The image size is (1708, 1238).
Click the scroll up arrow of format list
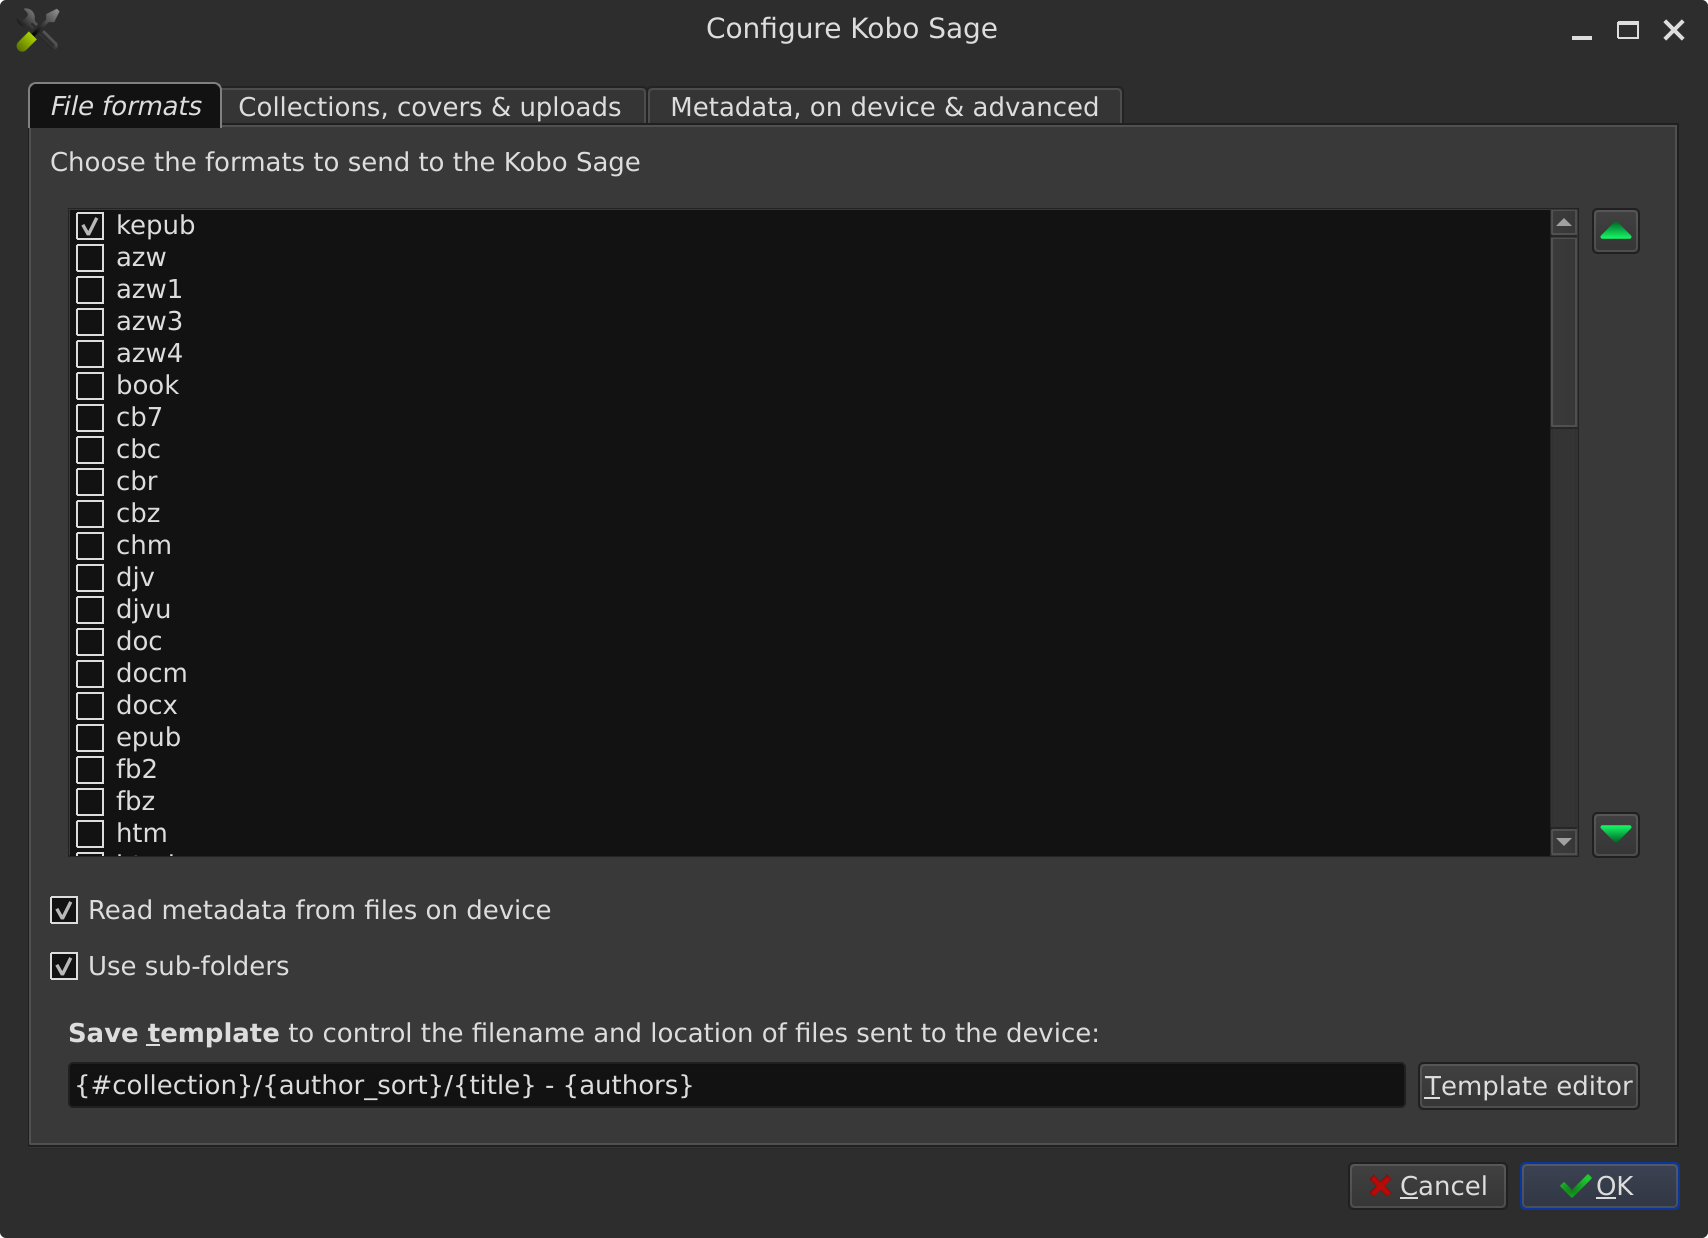click(x=1564, y=222)
